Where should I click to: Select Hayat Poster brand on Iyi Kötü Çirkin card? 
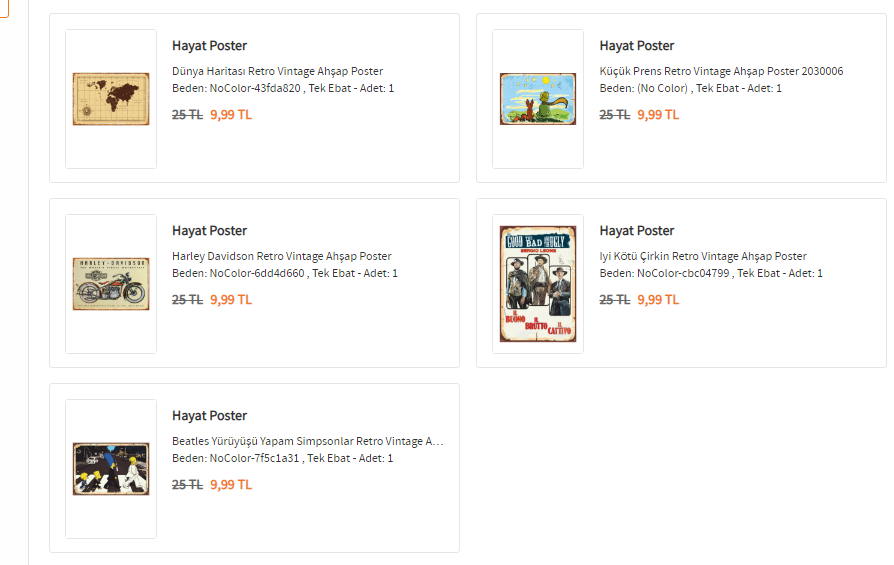[x=637, y=231]
